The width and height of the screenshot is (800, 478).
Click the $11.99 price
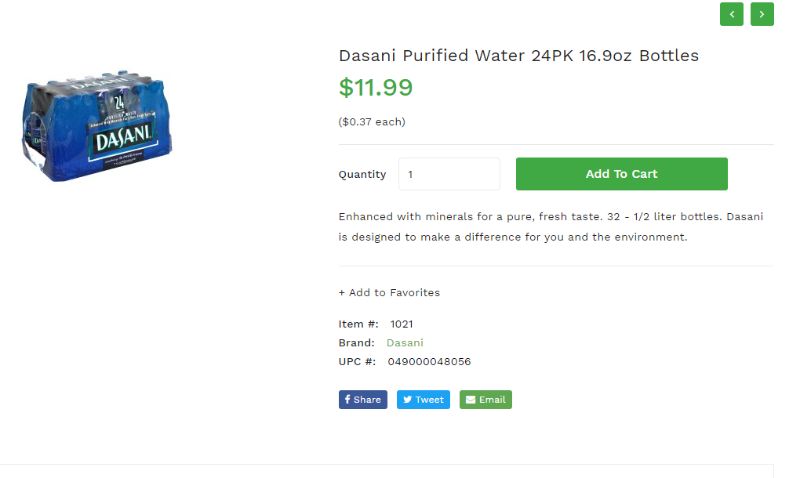point(375,88)
